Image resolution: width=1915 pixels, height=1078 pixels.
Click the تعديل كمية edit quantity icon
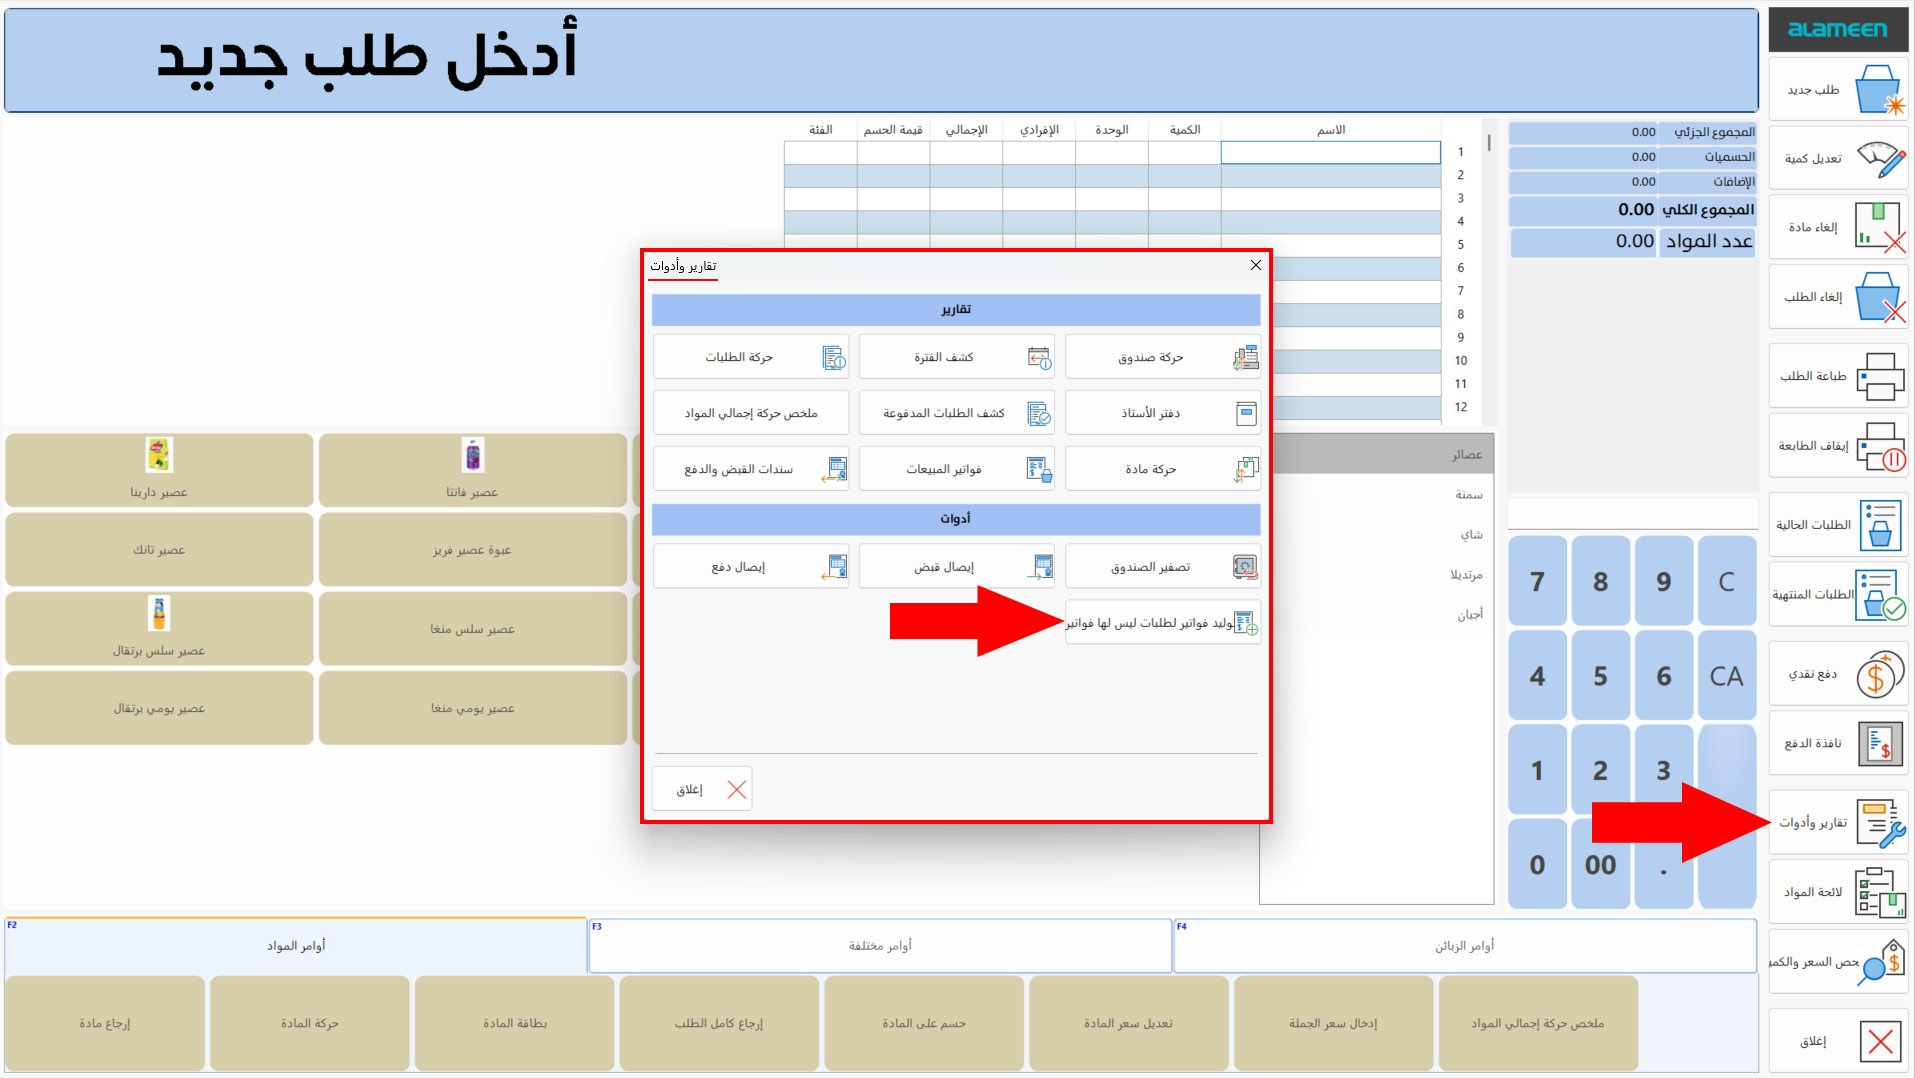(1881, 159)
